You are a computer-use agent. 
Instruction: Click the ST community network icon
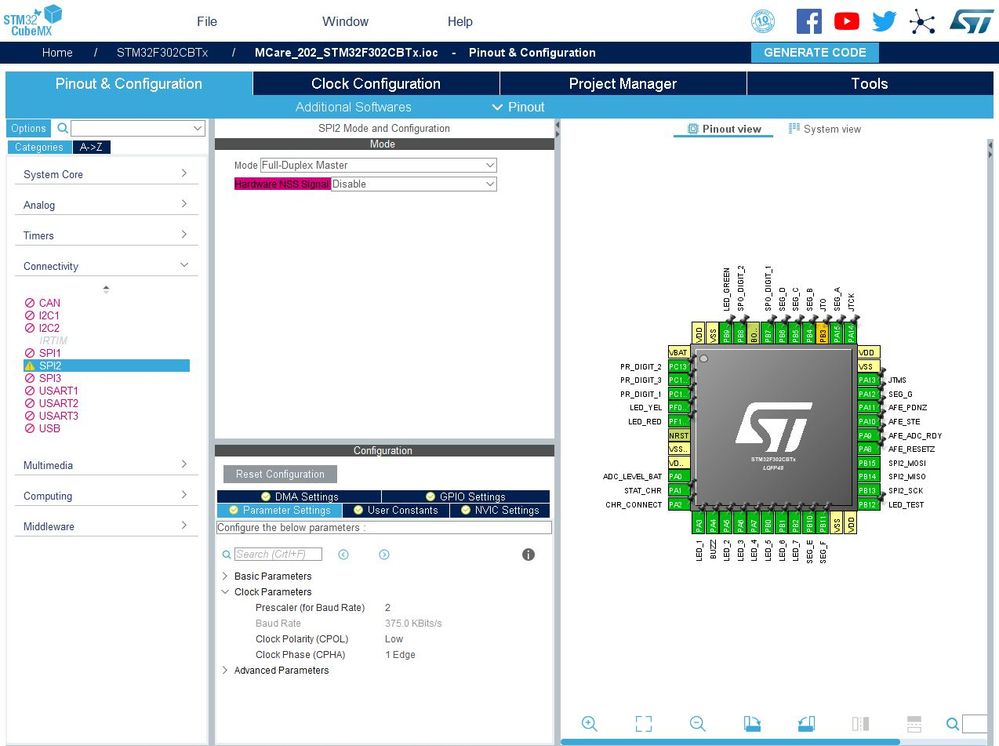[x=922, y=22]
